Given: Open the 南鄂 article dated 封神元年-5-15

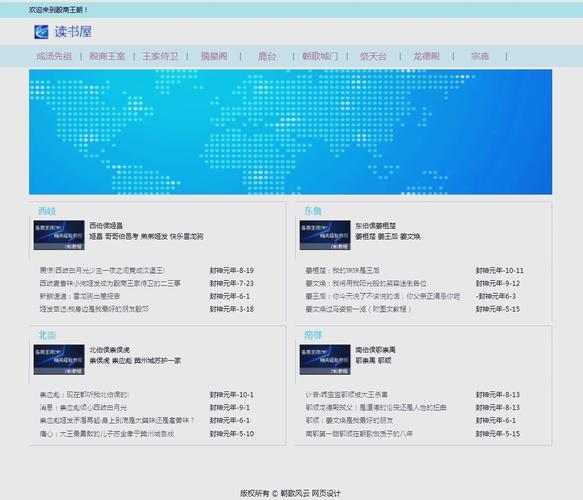Looking at the screenshot, I should coord(359,433).
